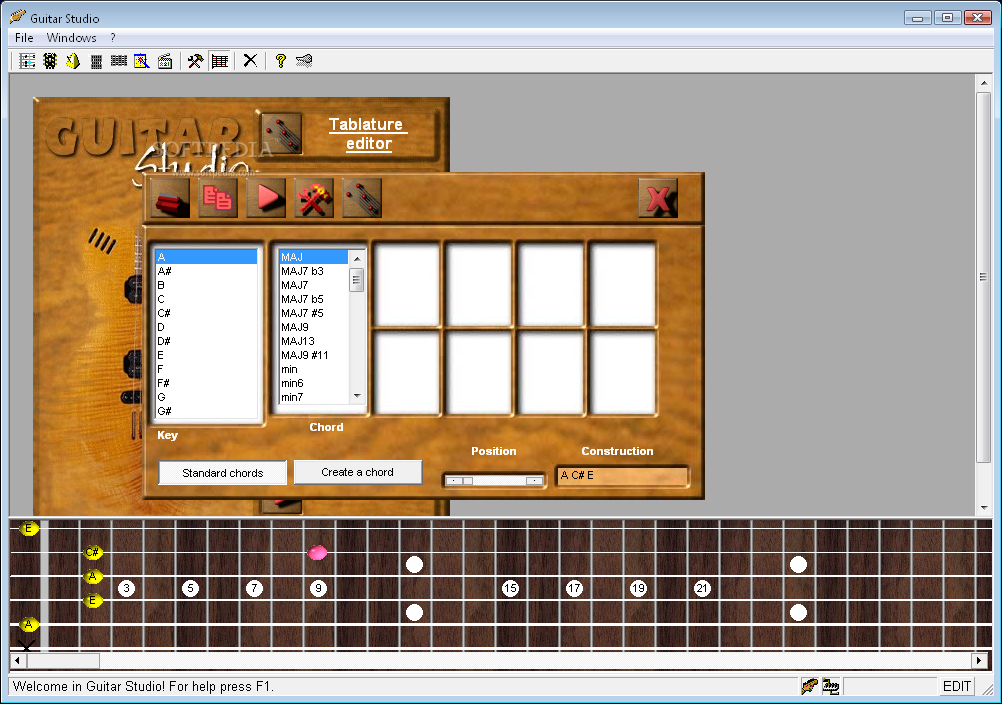Select key G in Key list

(206, 397)
